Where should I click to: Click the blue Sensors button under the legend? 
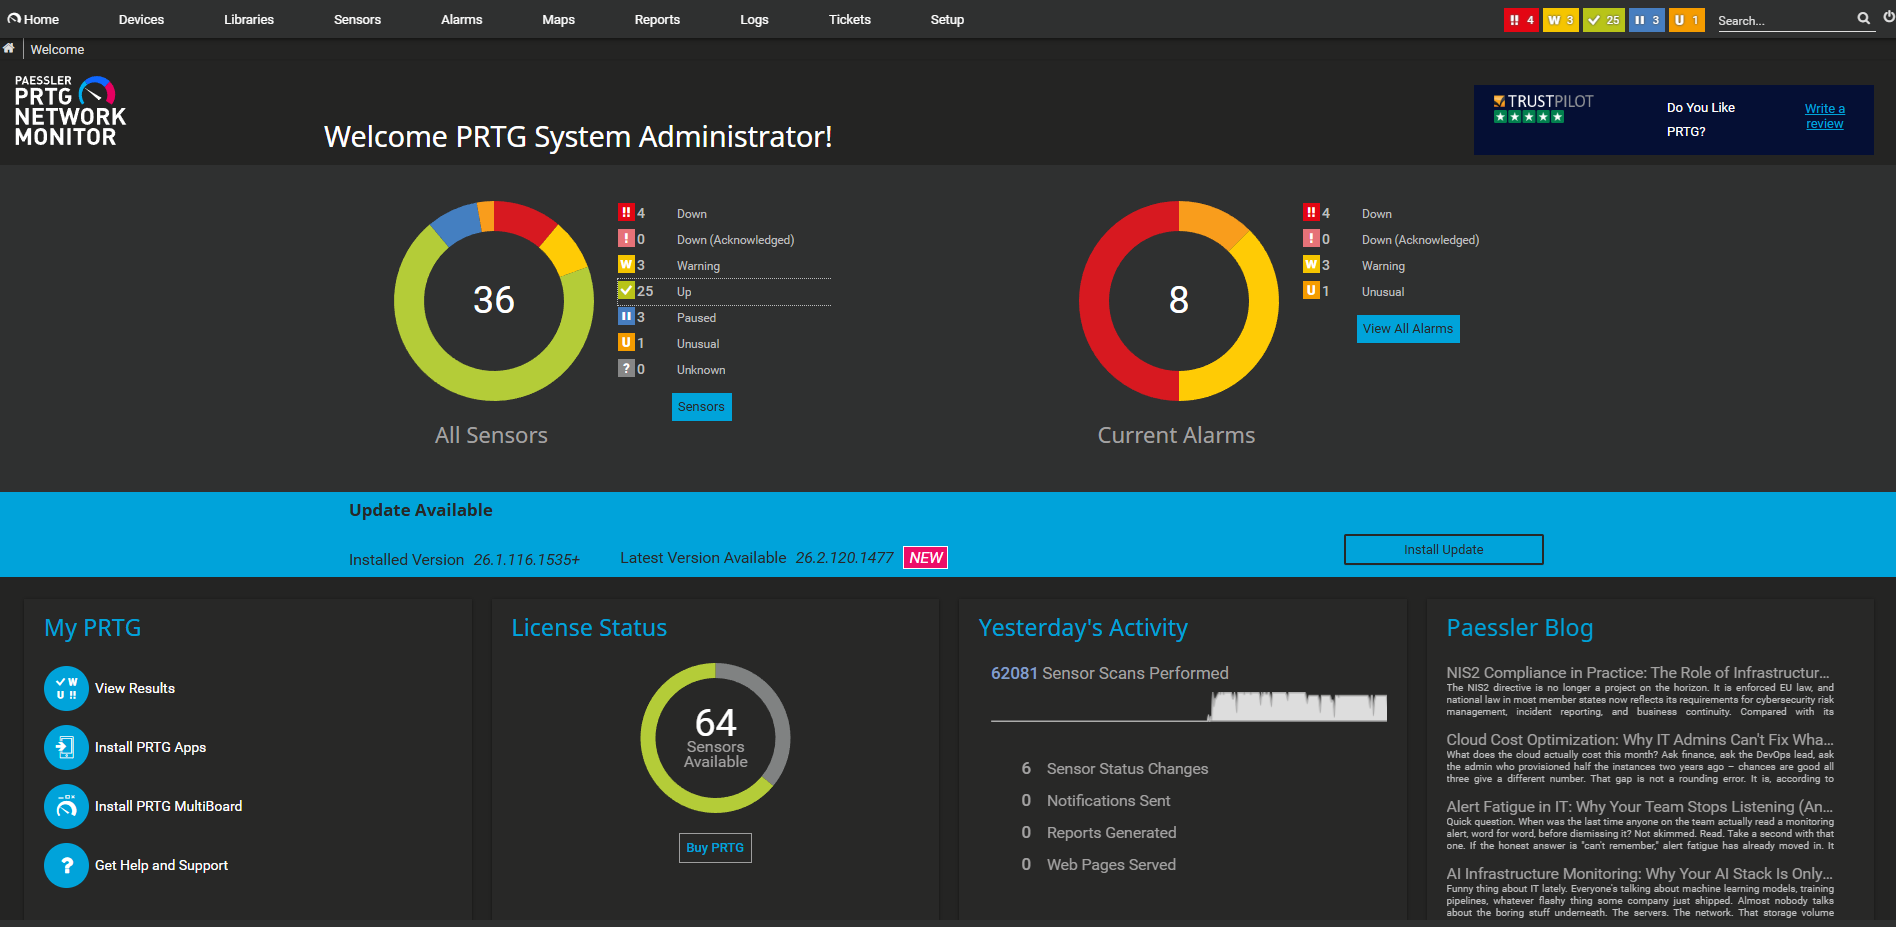(x=701, y=407)
